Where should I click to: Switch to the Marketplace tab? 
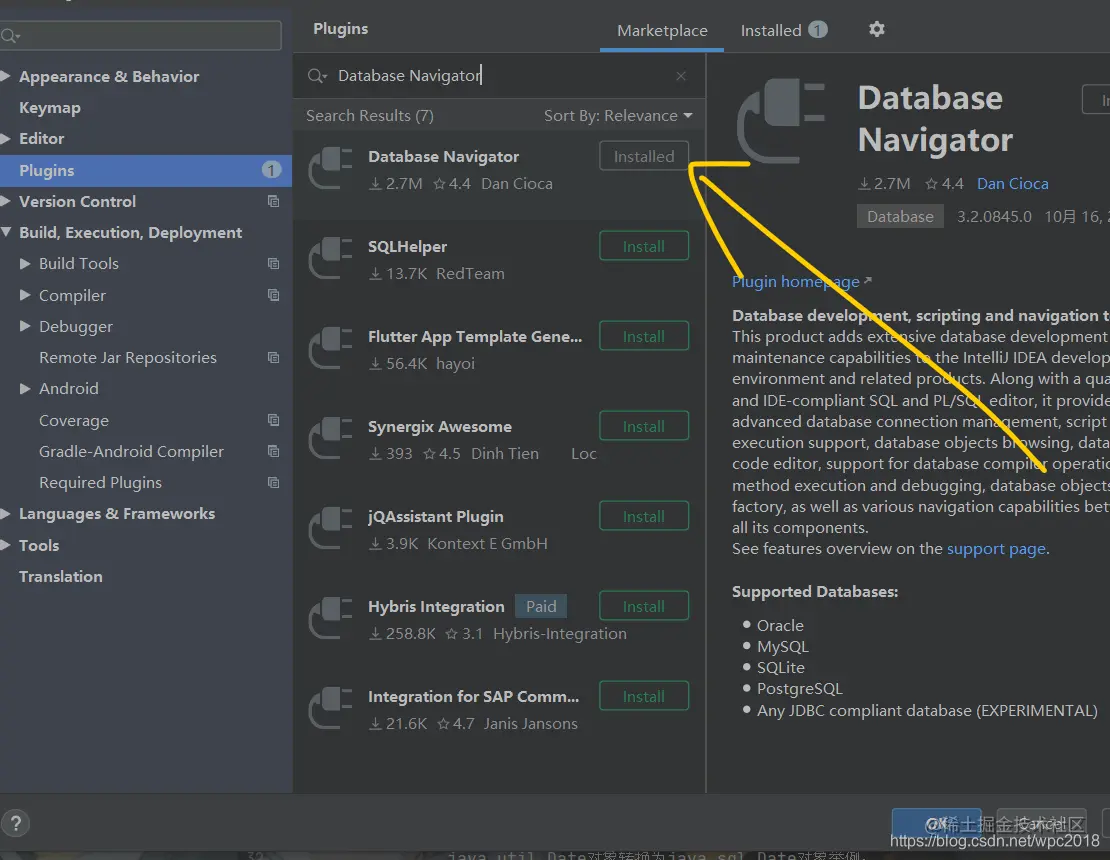(662, 30)
